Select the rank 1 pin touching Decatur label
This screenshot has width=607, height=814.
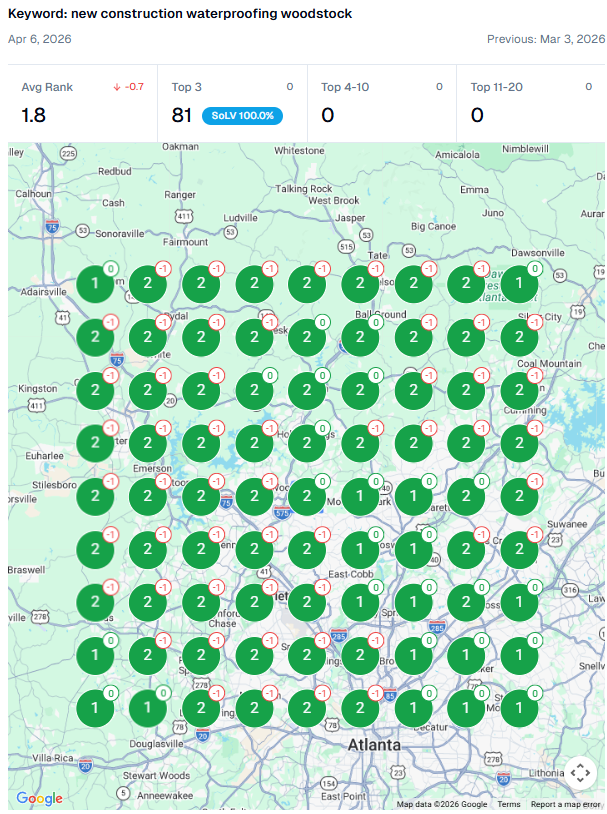click(413, 708)
